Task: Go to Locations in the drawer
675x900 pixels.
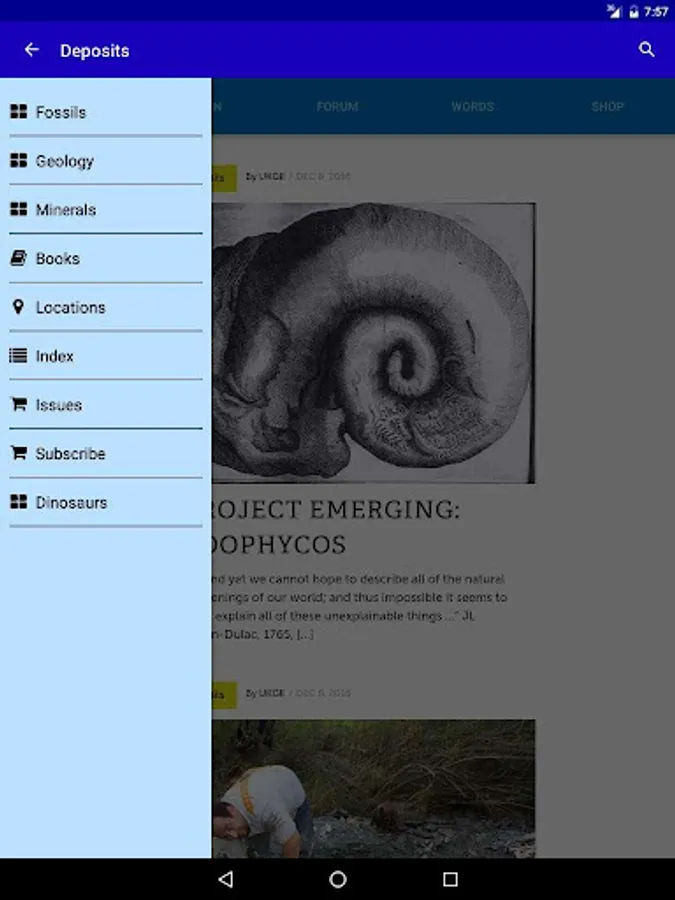Action: pyautogui.click(x=106, y=307)
